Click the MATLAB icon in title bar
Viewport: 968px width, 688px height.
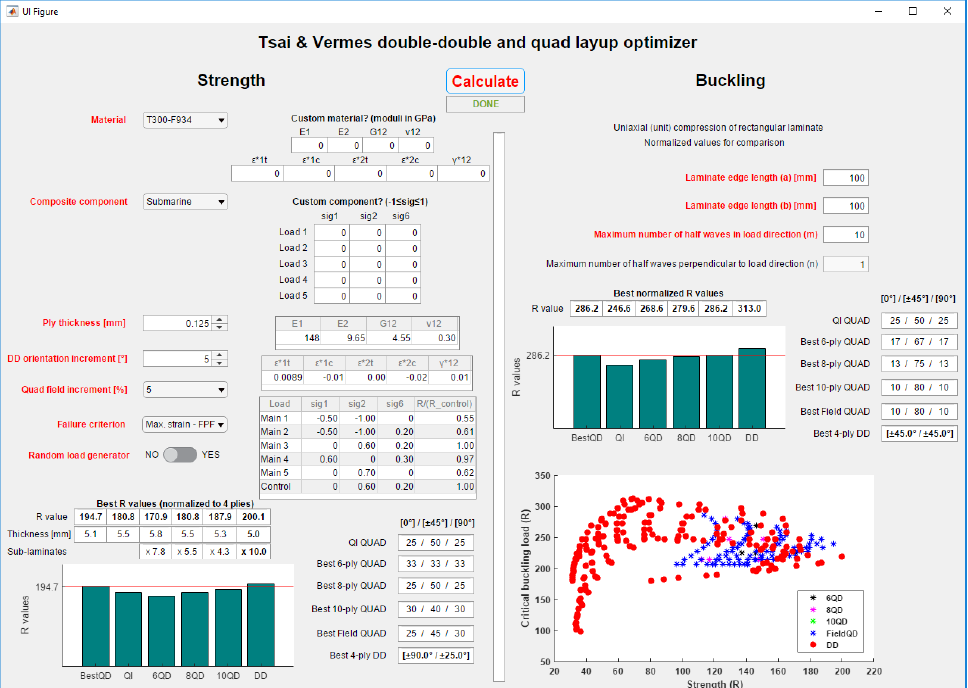[12, 11]
